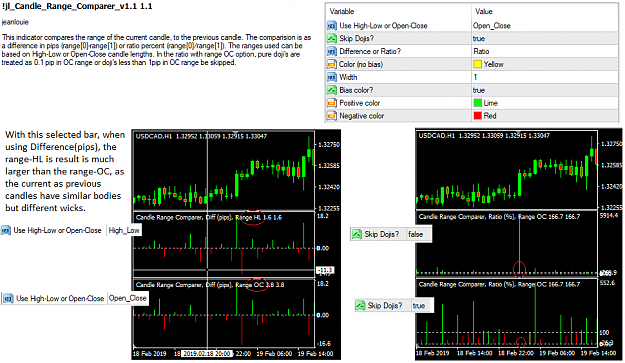Image resolution: width=625 pixels, height=363 pixels.
Task: Click the boolean icon next to Skip Dojis? in the table
Action: coord(332,39)
